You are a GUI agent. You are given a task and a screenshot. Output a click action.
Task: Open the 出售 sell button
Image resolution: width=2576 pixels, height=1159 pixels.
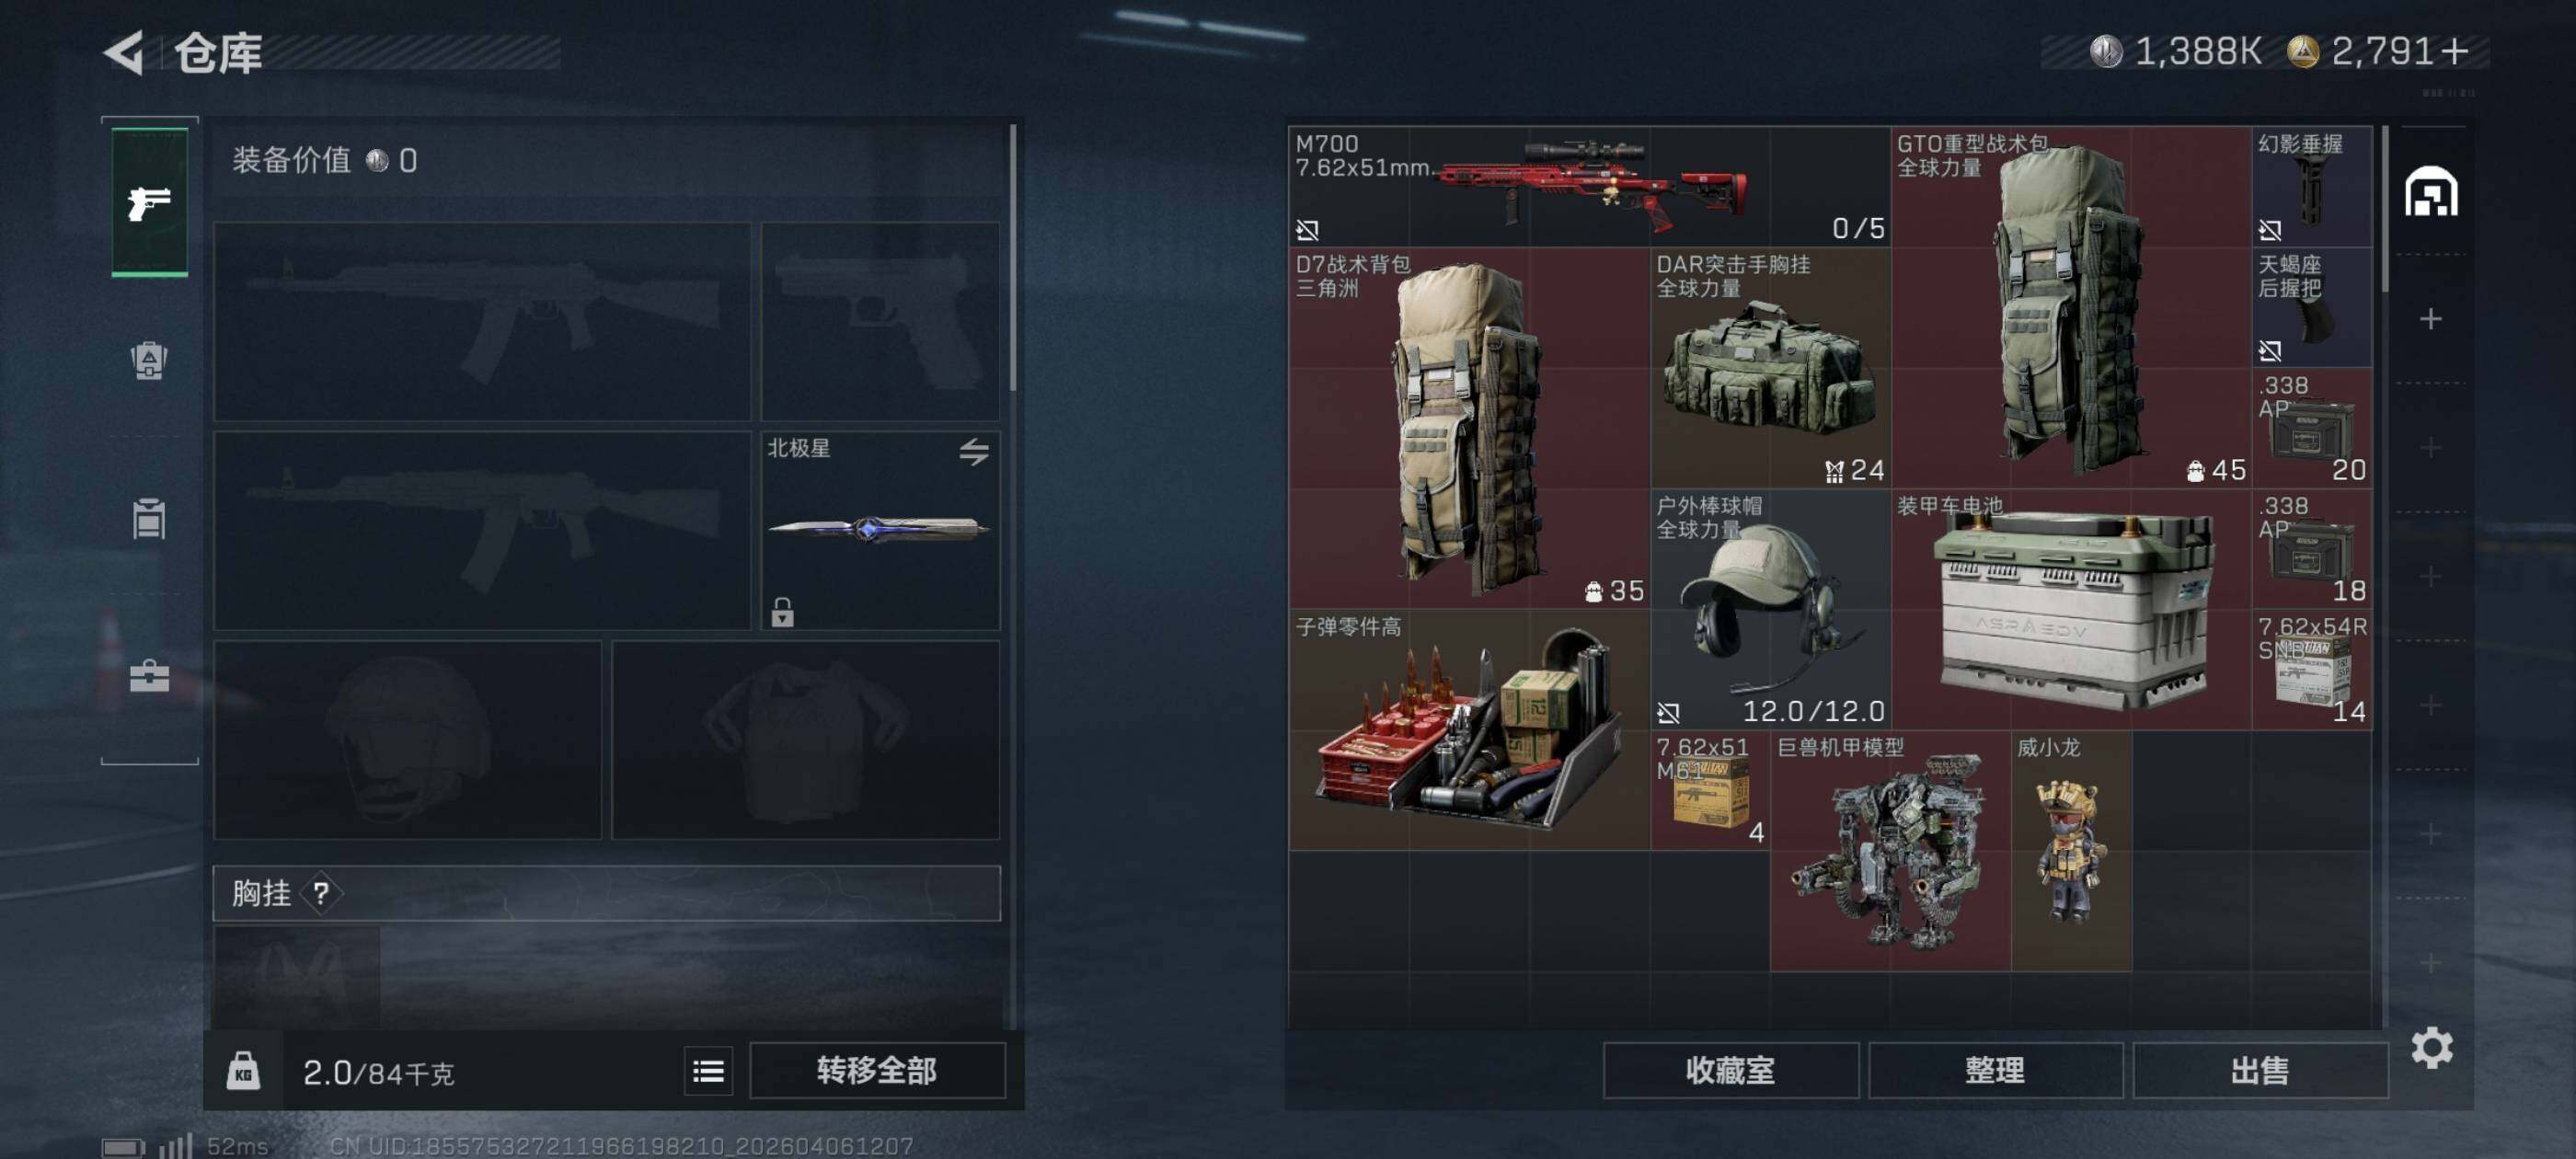(x=2260, y=1071)
